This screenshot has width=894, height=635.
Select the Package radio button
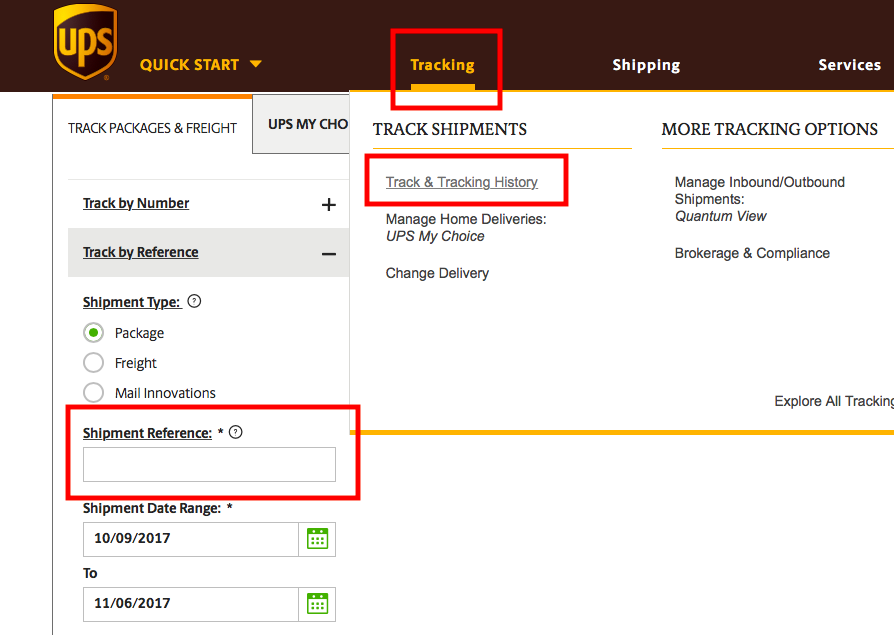click(94, 332)
